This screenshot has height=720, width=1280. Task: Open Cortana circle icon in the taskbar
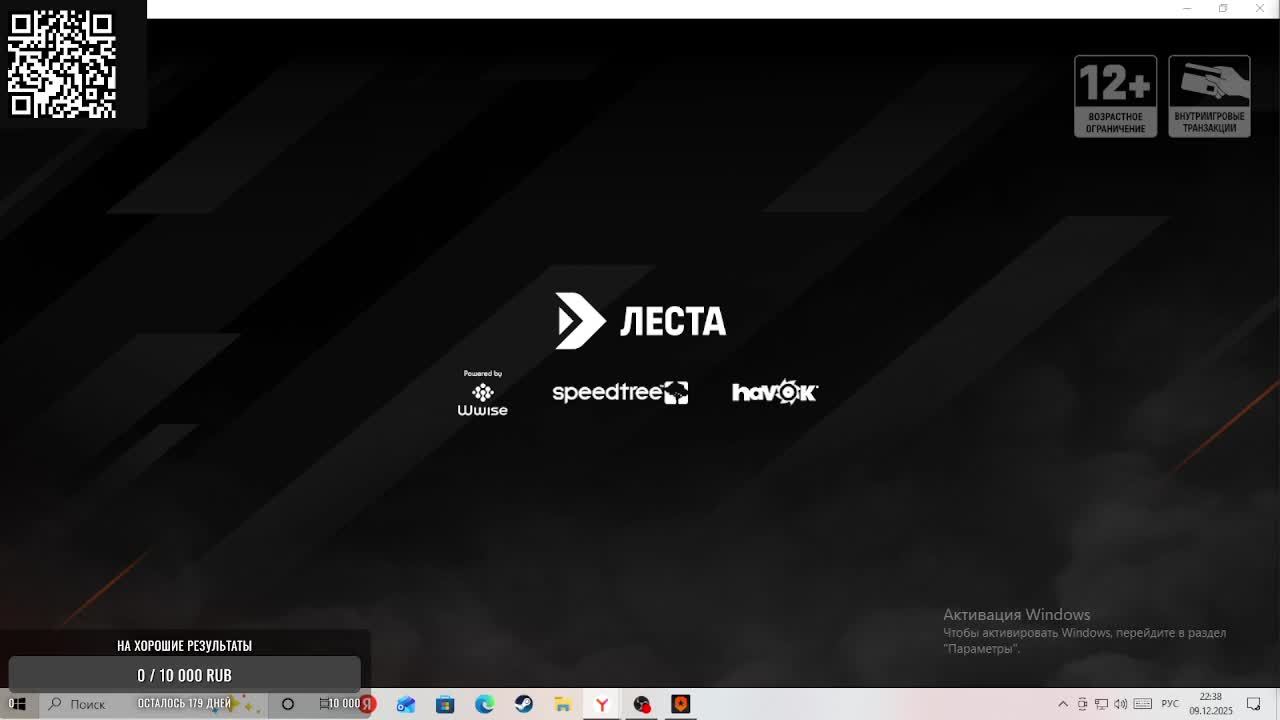pyautogui.click(x=288, y=704)
